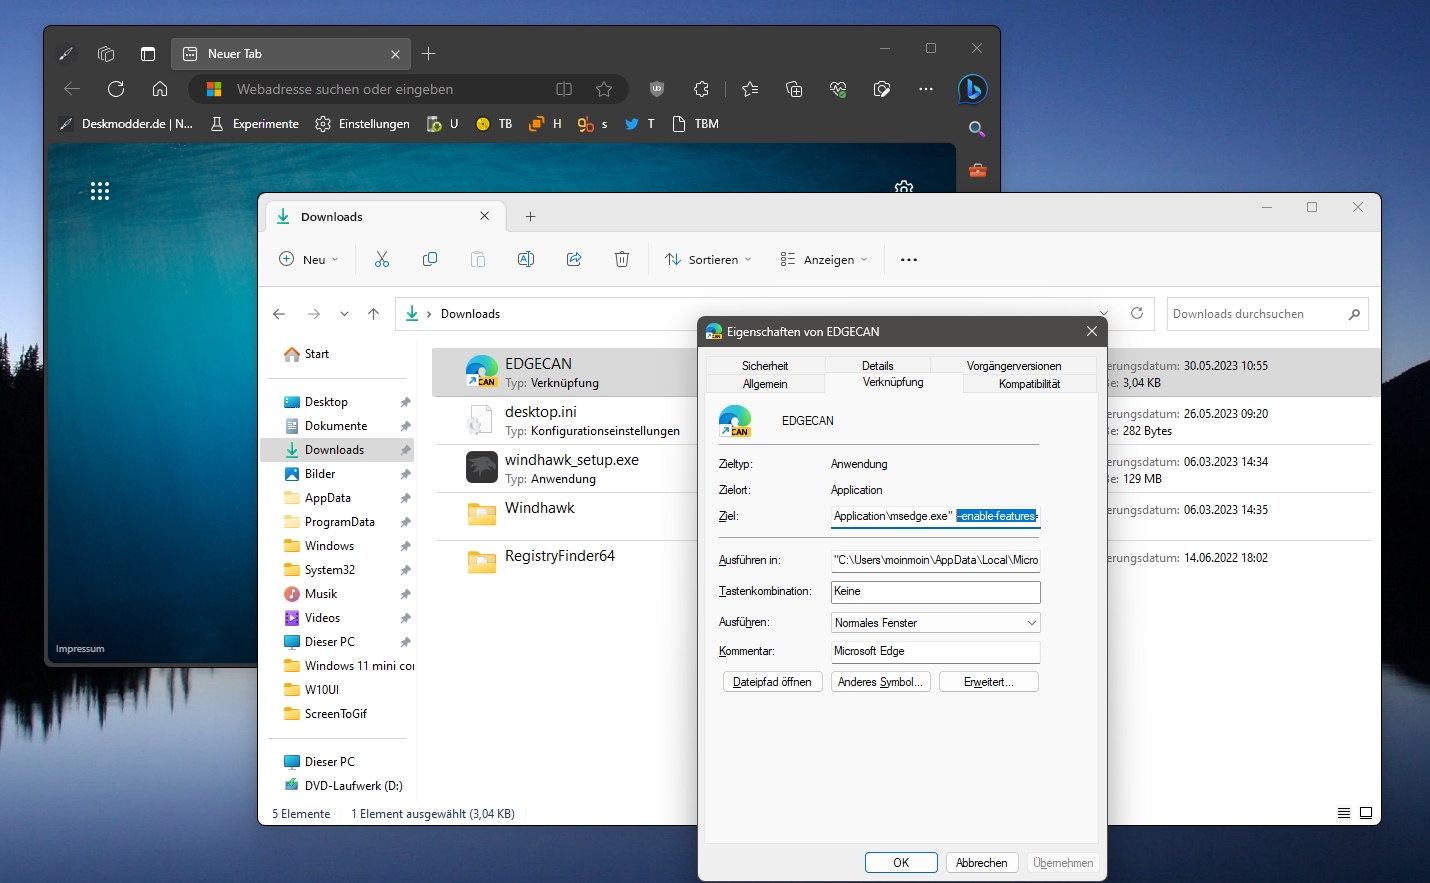Viewport: 1430px width, 883px height.
Task: Click Downloads durchsuchen search box
Action: (1267, 314)
